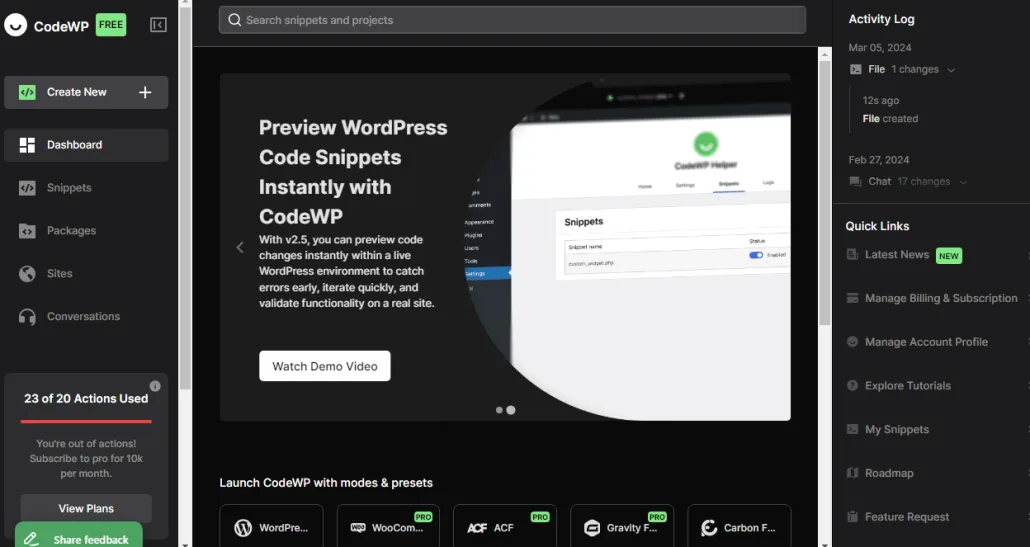
Task: Click the Gravity Forms logo icon
Action: tap(592, 528)
